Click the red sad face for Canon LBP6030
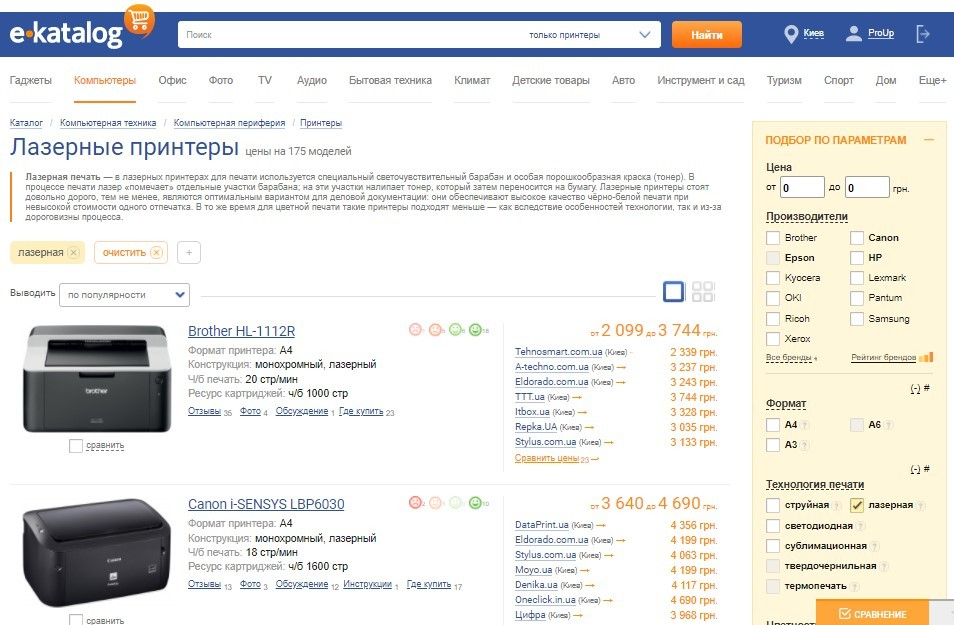Viewport: 954px width, 625px height. point(416,502)
